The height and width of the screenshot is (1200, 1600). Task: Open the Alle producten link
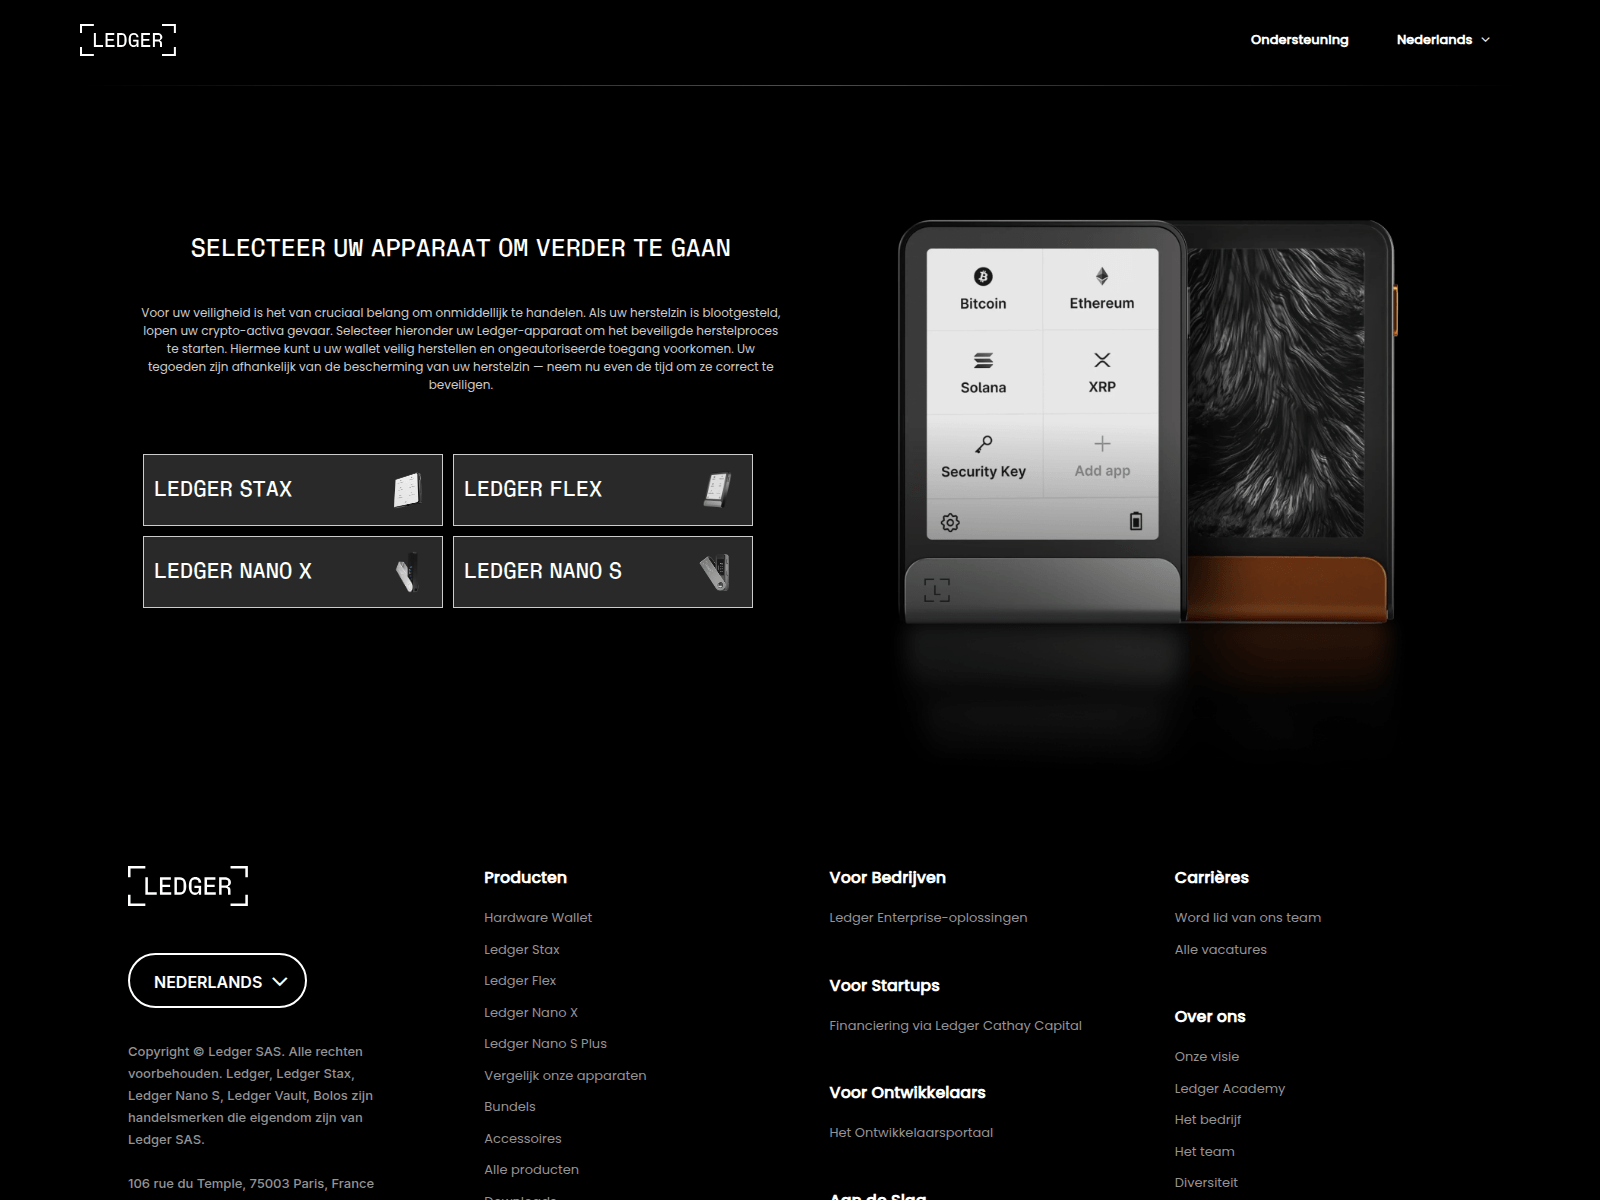531,1170
